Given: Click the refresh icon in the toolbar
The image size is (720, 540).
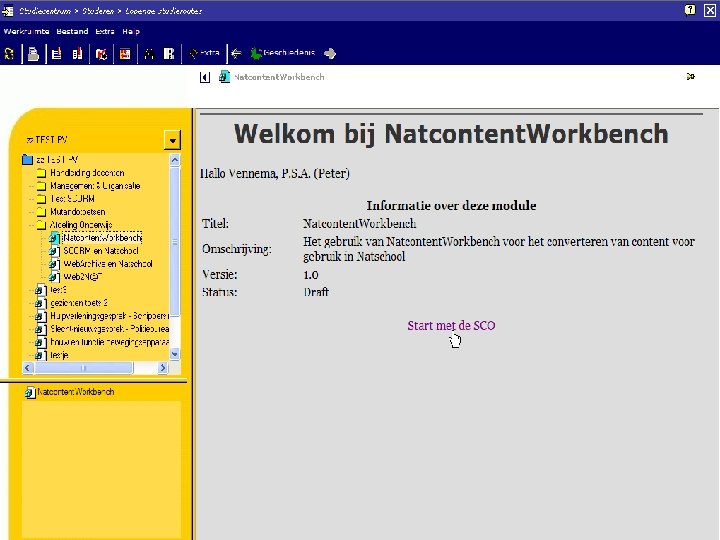Looking at the screenshot, I should [9, 54].
